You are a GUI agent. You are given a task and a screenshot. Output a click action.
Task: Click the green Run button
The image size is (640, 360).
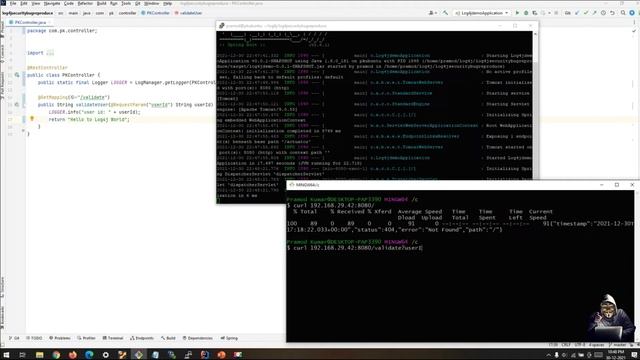[517, 13]
